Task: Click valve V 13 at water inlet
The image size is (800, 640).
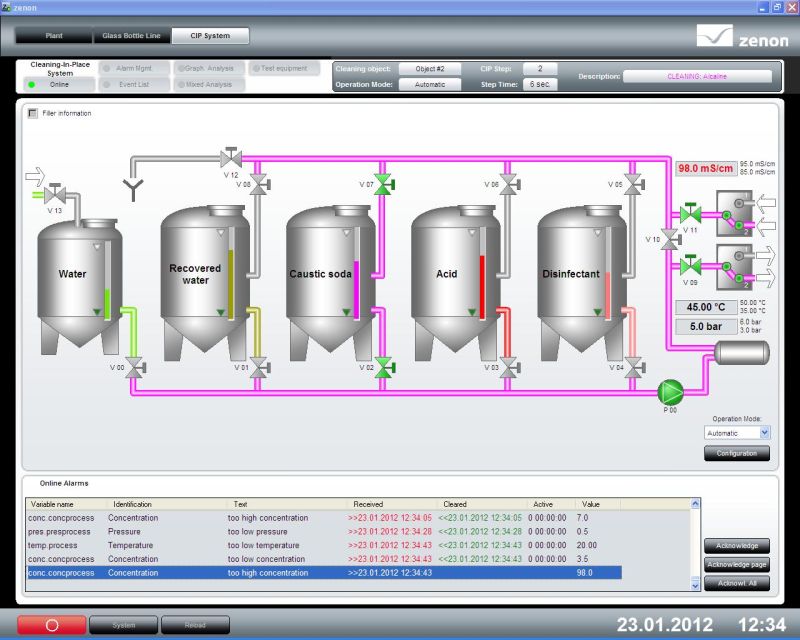Action: 55,192
